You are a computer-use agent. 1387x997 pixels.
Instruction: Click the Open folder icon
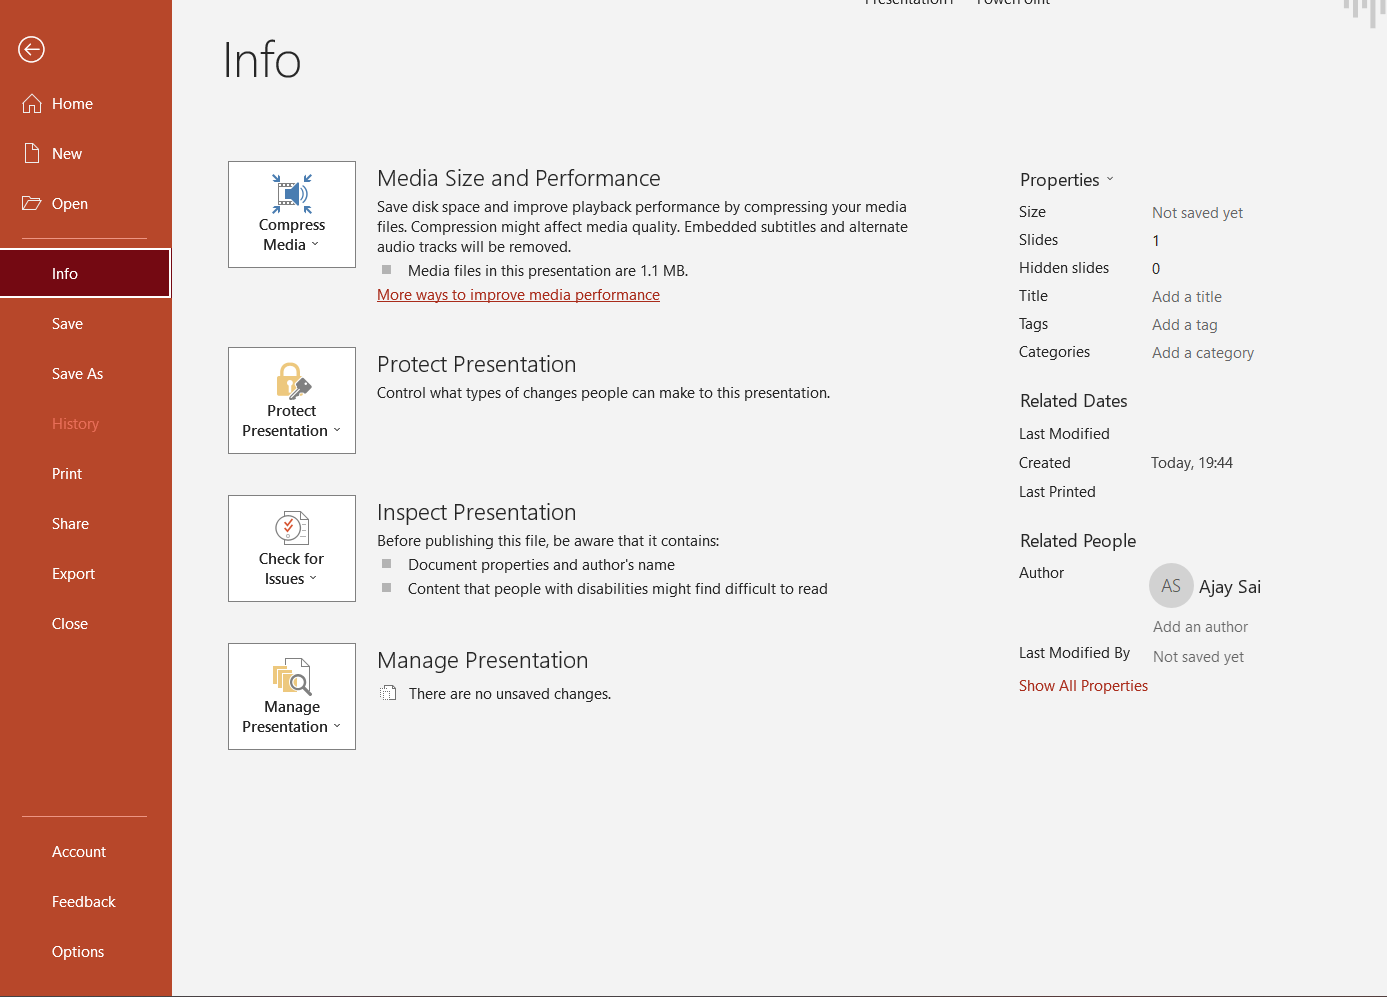tap(32, 203)
